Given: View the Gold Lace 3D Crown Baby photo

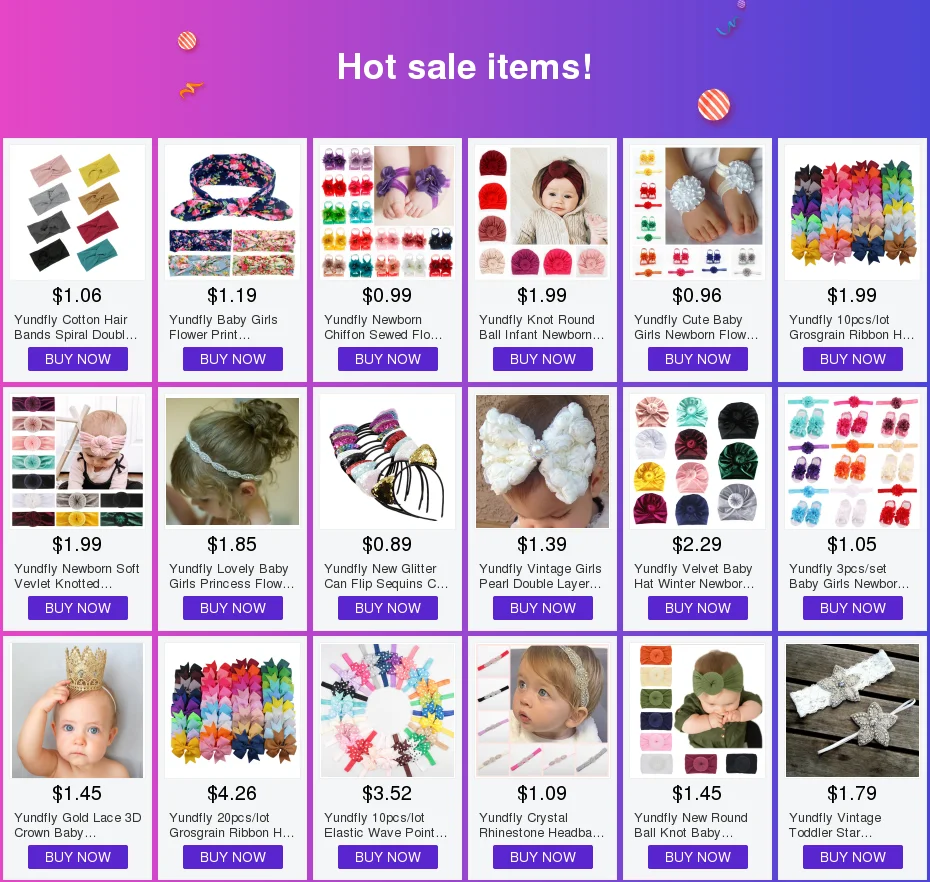Looking at the screenshot, I should tap(77, 711).
